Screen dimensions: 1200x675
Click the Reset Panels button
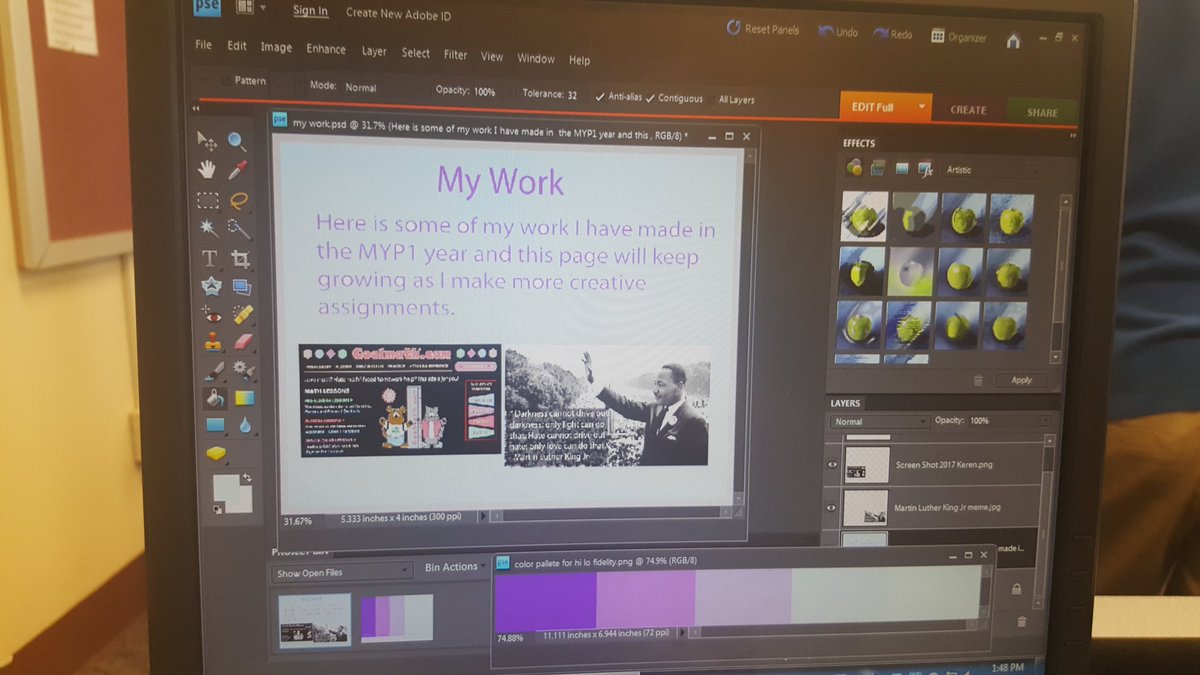(763, 29)
